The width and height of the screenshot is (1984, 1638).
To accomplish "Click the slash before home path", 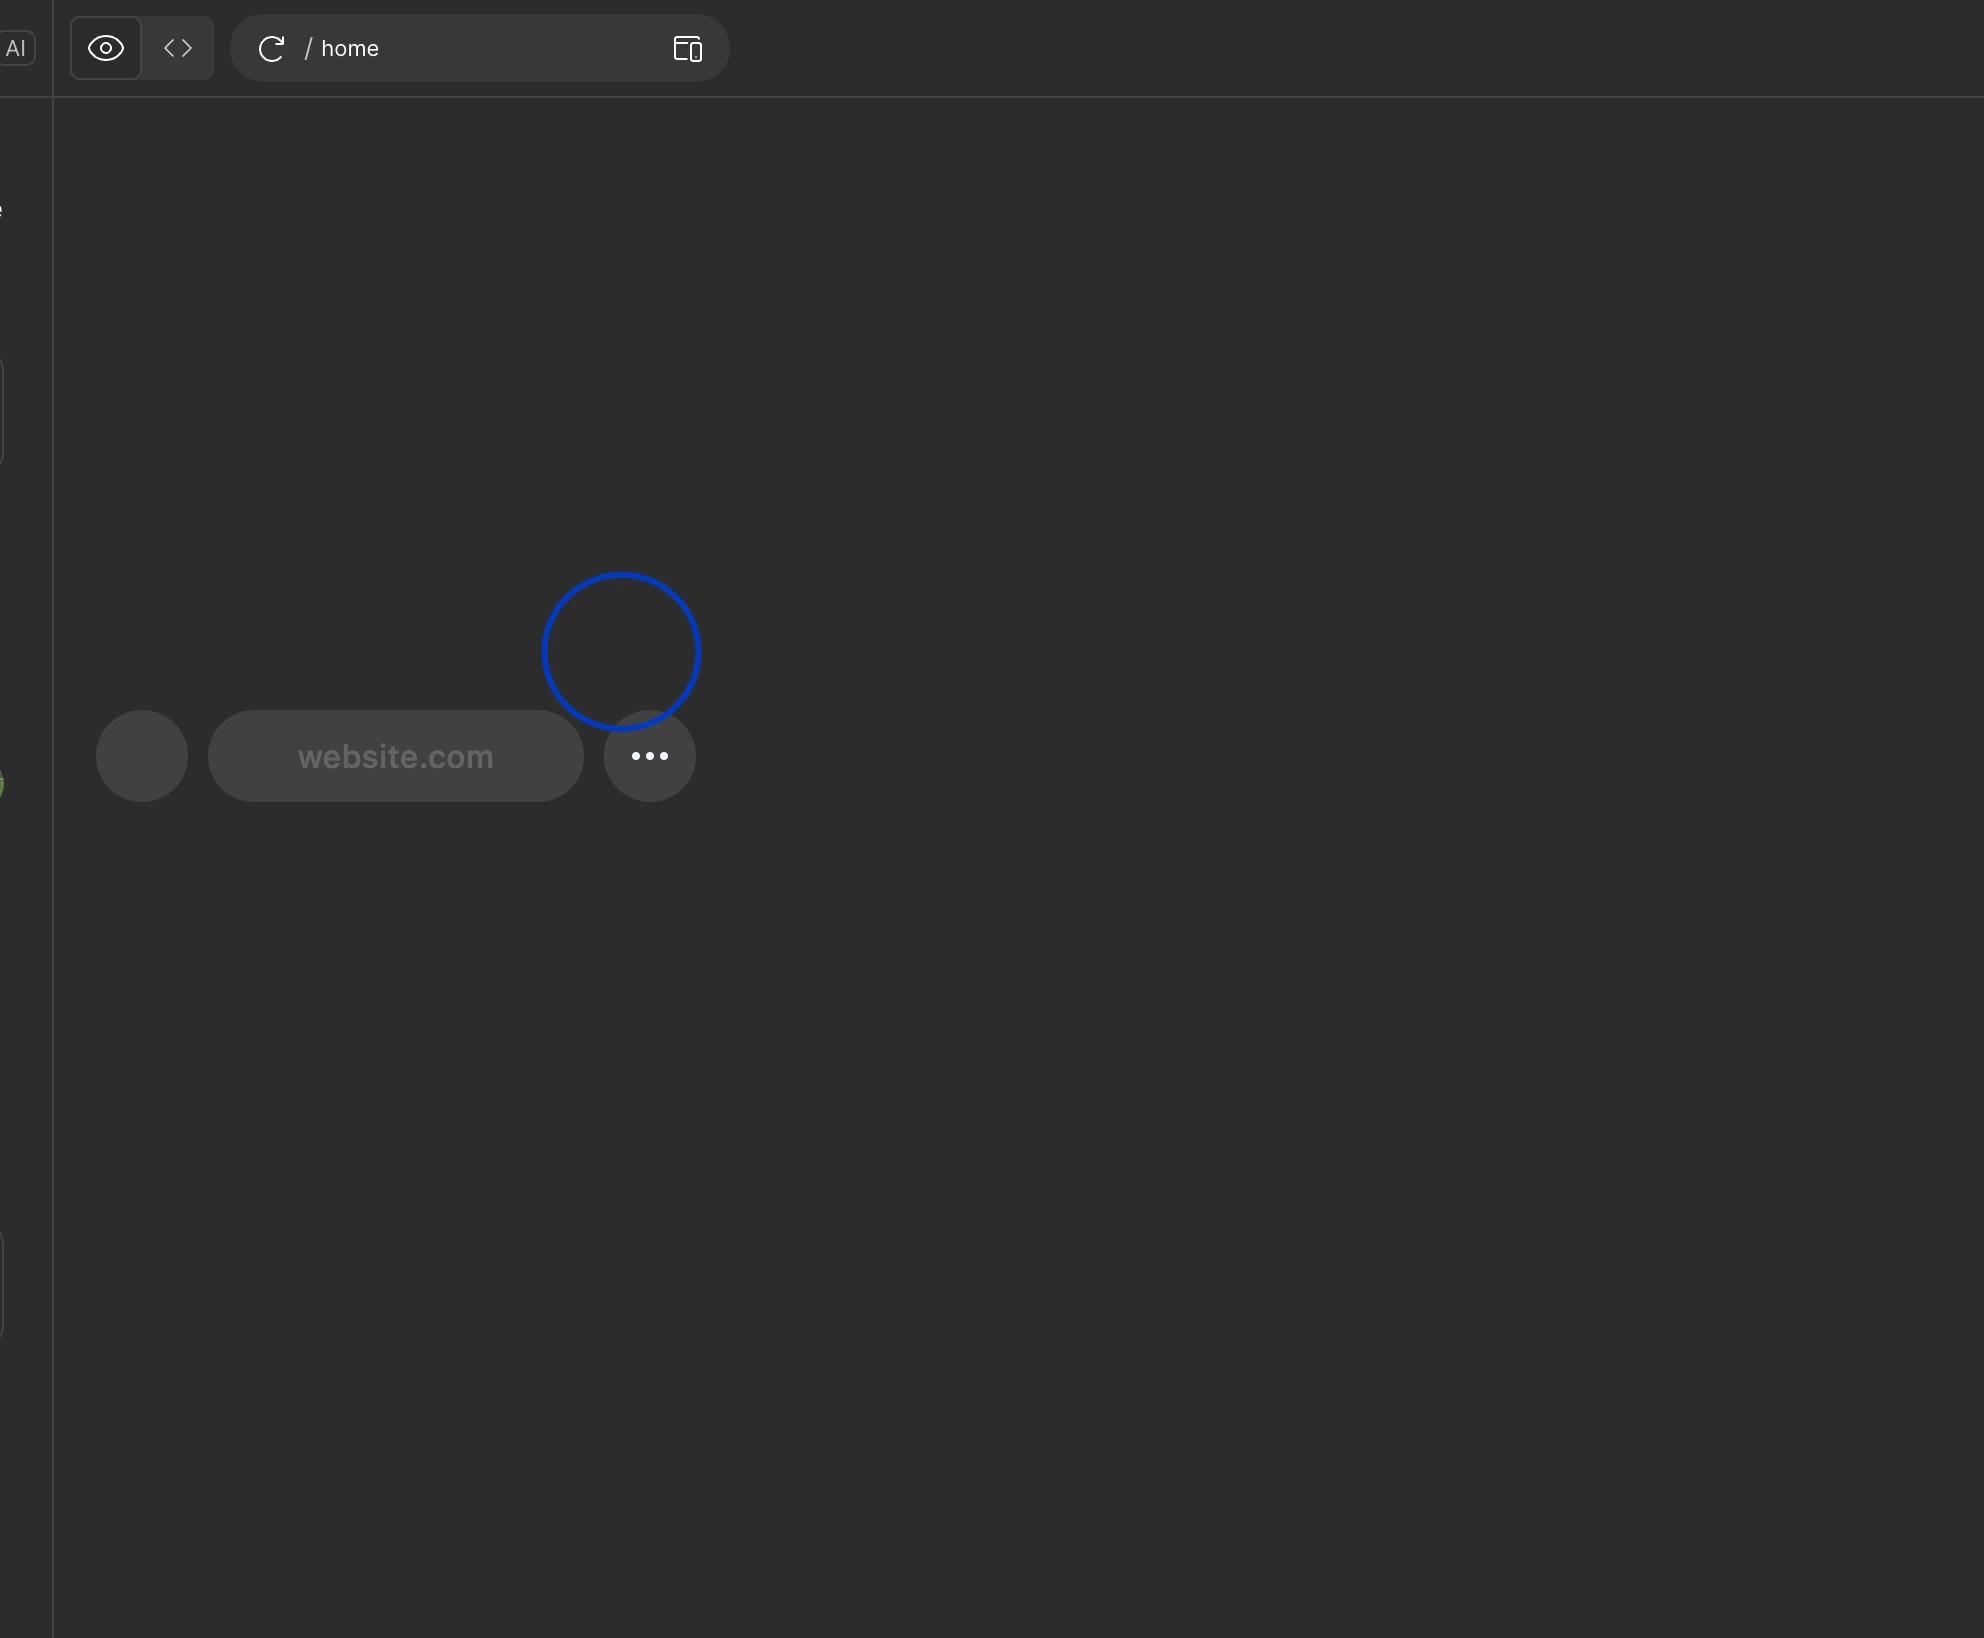I will click(x=308, y=48).
